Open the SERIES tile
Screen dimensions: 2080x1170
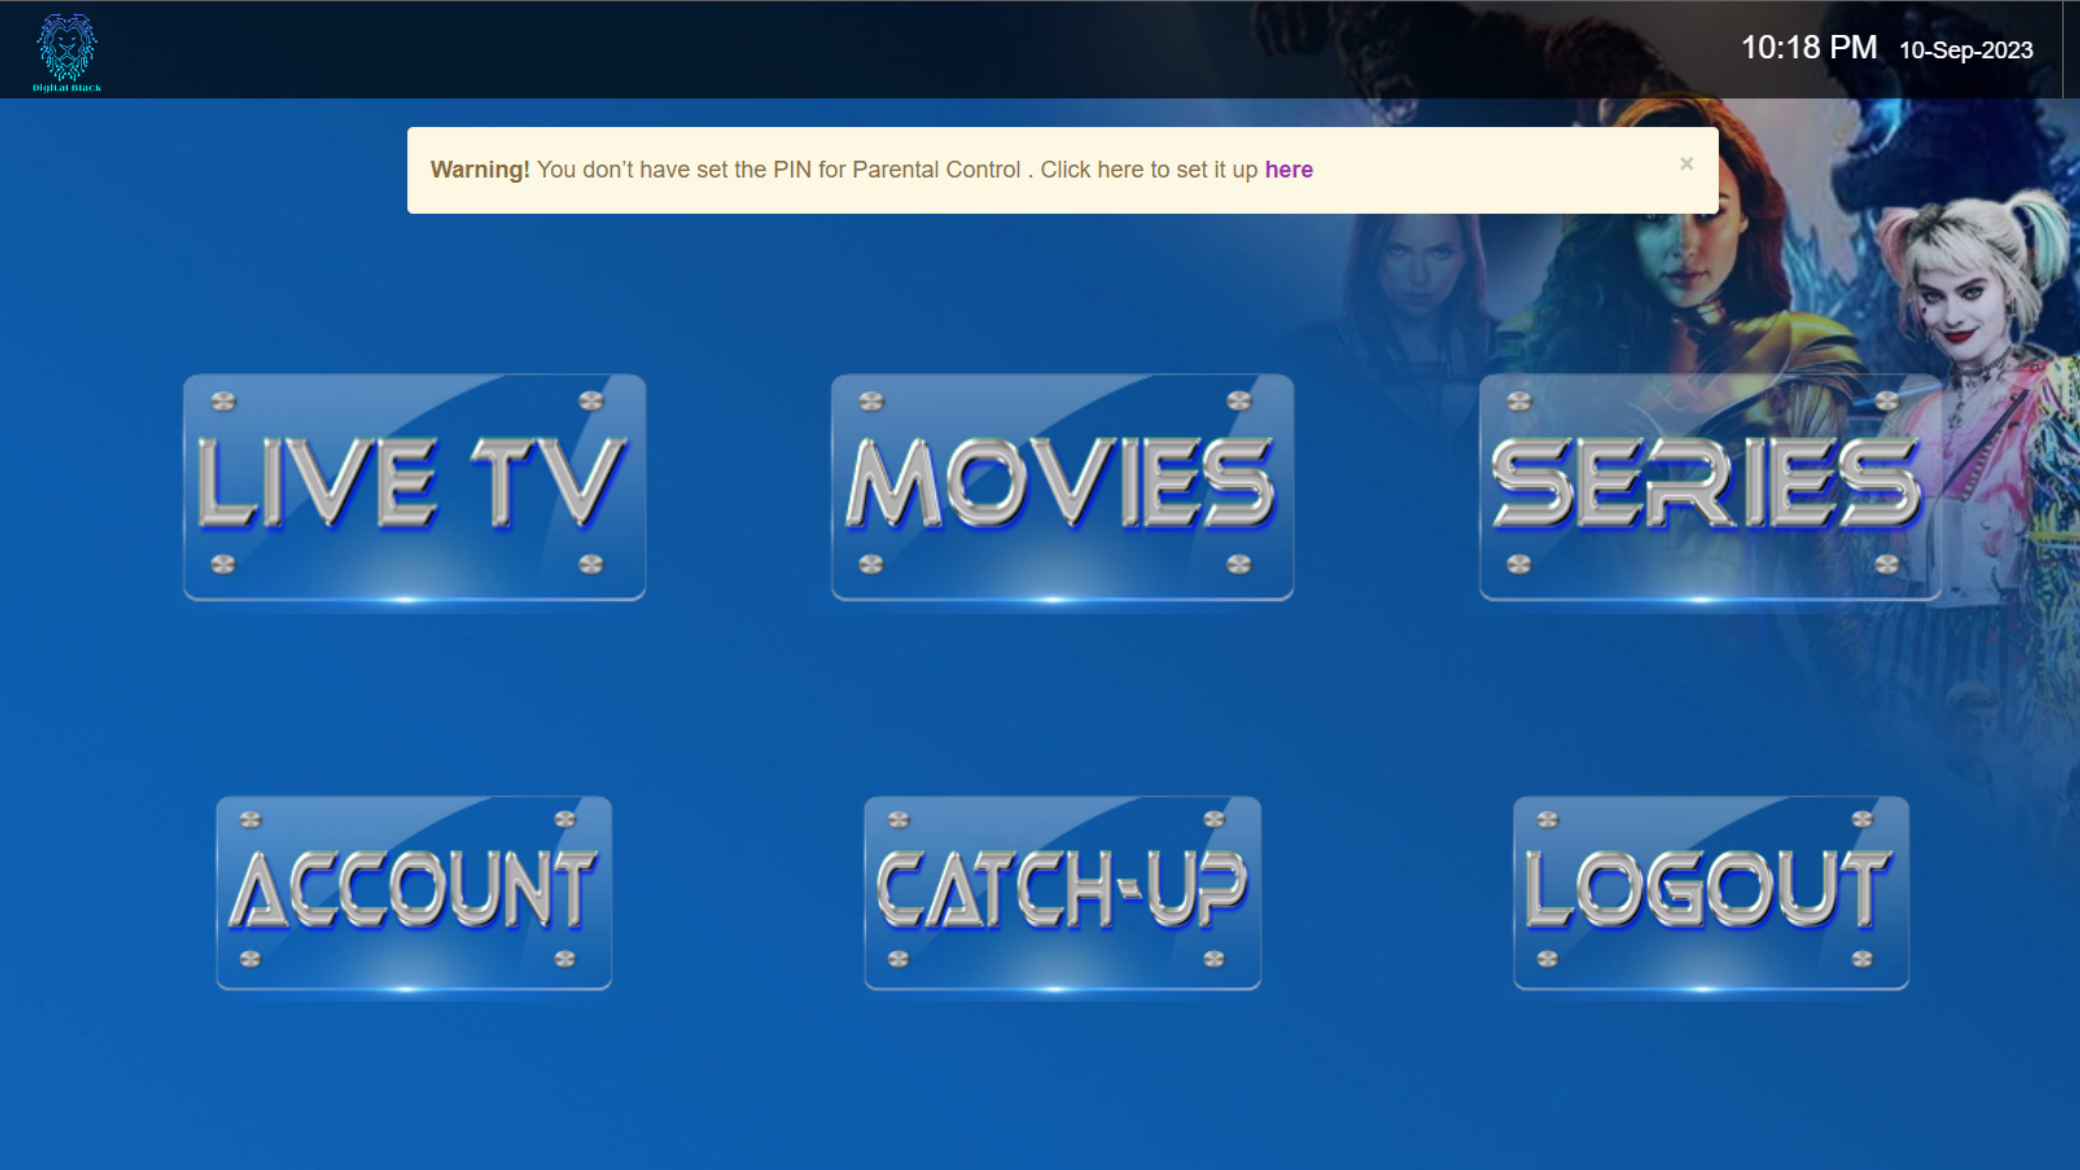[x=1709, y=487]
